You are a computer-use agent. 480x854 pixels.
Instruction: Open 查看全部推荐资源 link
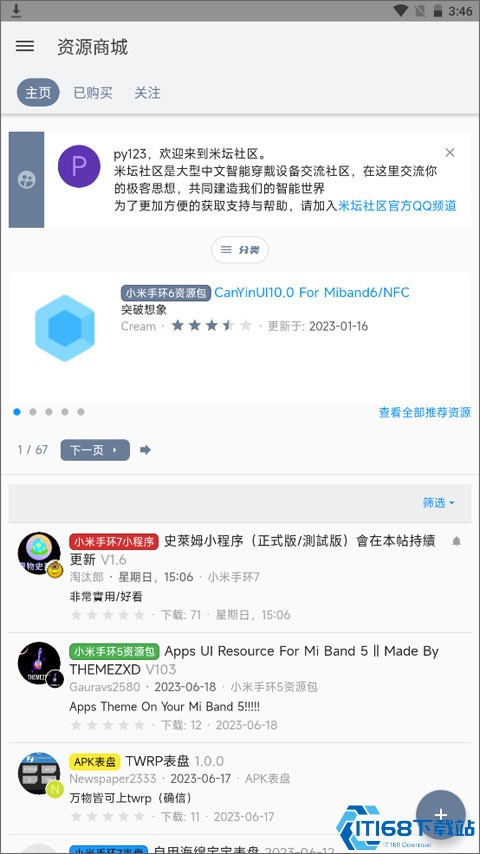(x=424, y=412)
